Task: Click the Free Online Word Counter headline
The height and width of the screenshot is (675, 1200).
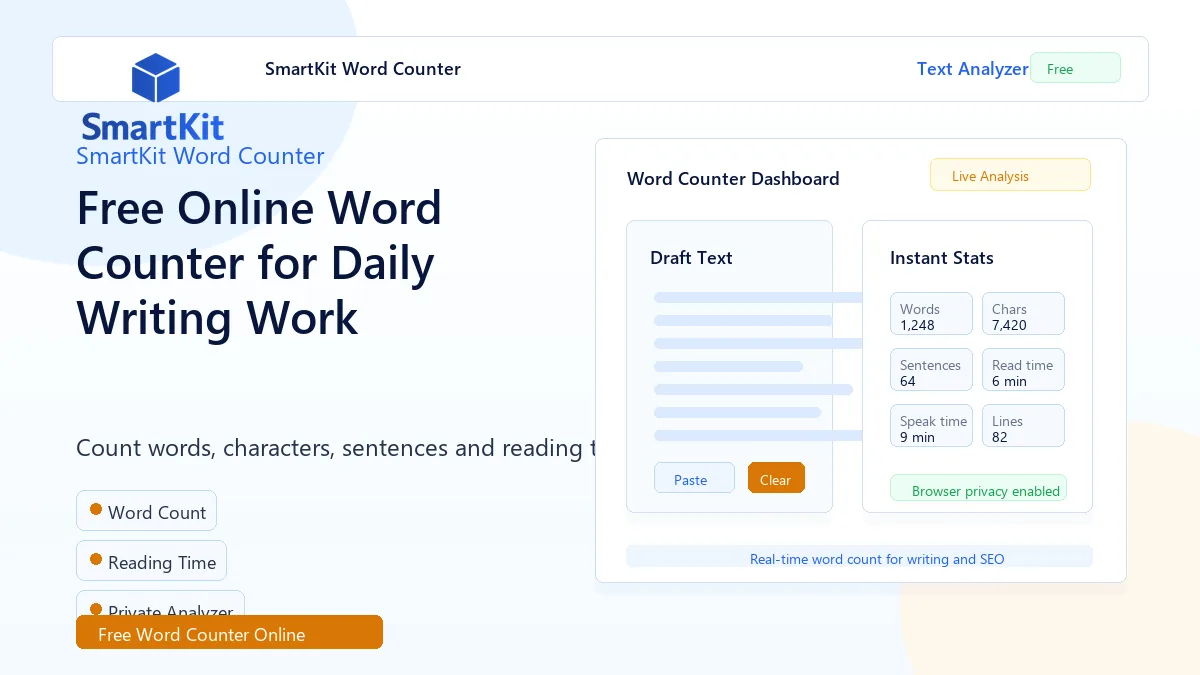Action: pyautogui.click(x=259, y=263)
